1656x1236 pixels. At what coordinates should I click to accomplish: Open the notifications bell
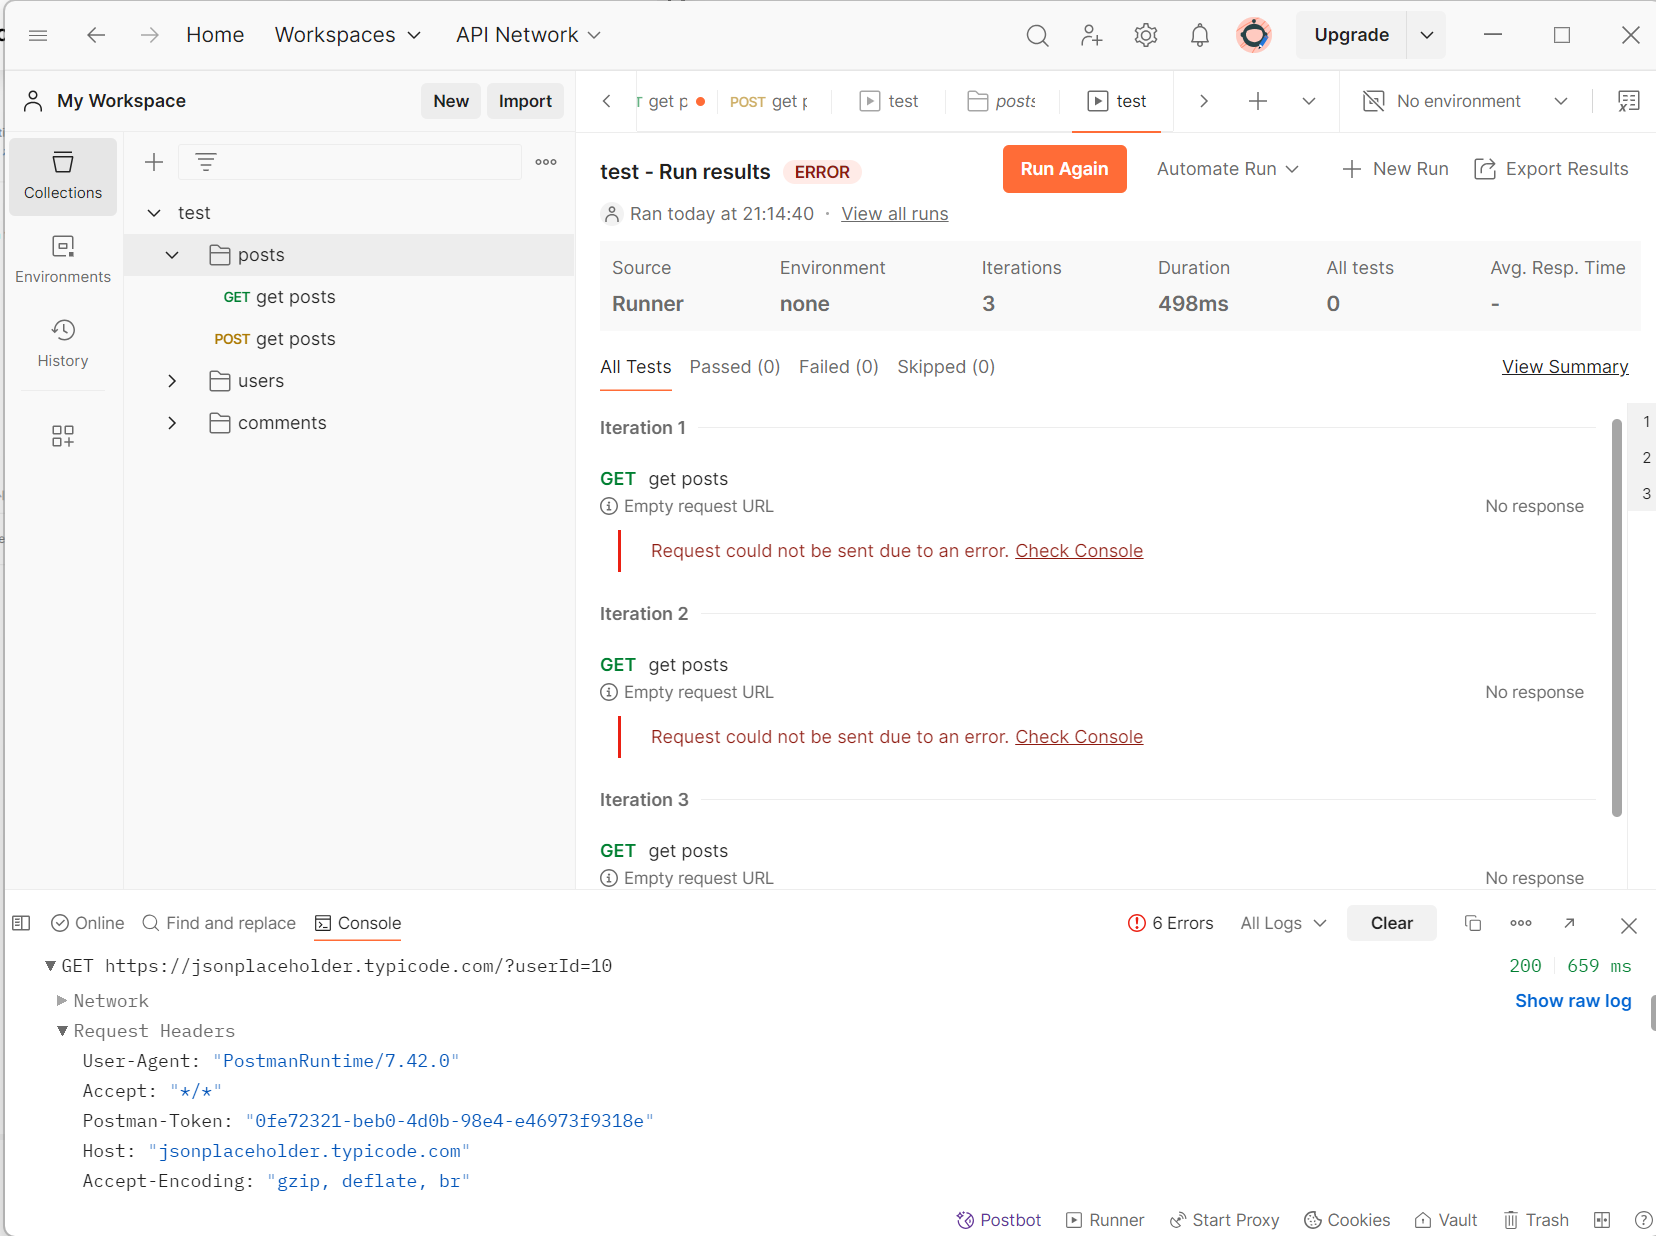(x=1200, y=35)
